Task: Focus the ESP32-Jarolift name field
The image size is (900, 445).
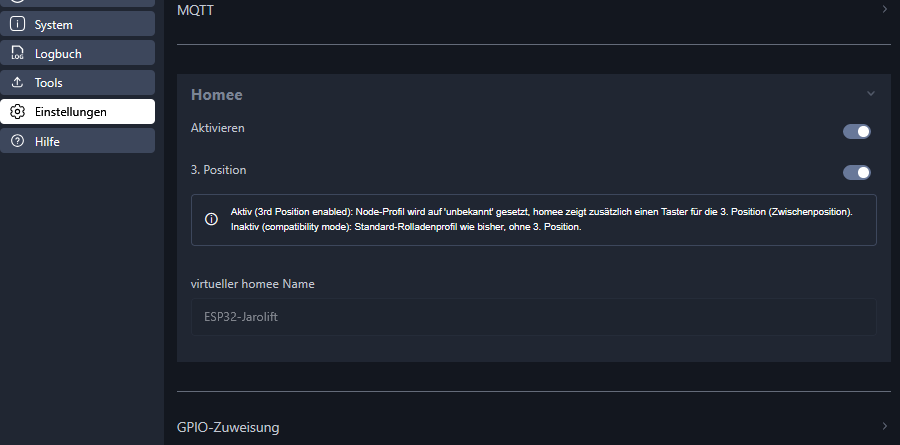Action: pos(533,316)
